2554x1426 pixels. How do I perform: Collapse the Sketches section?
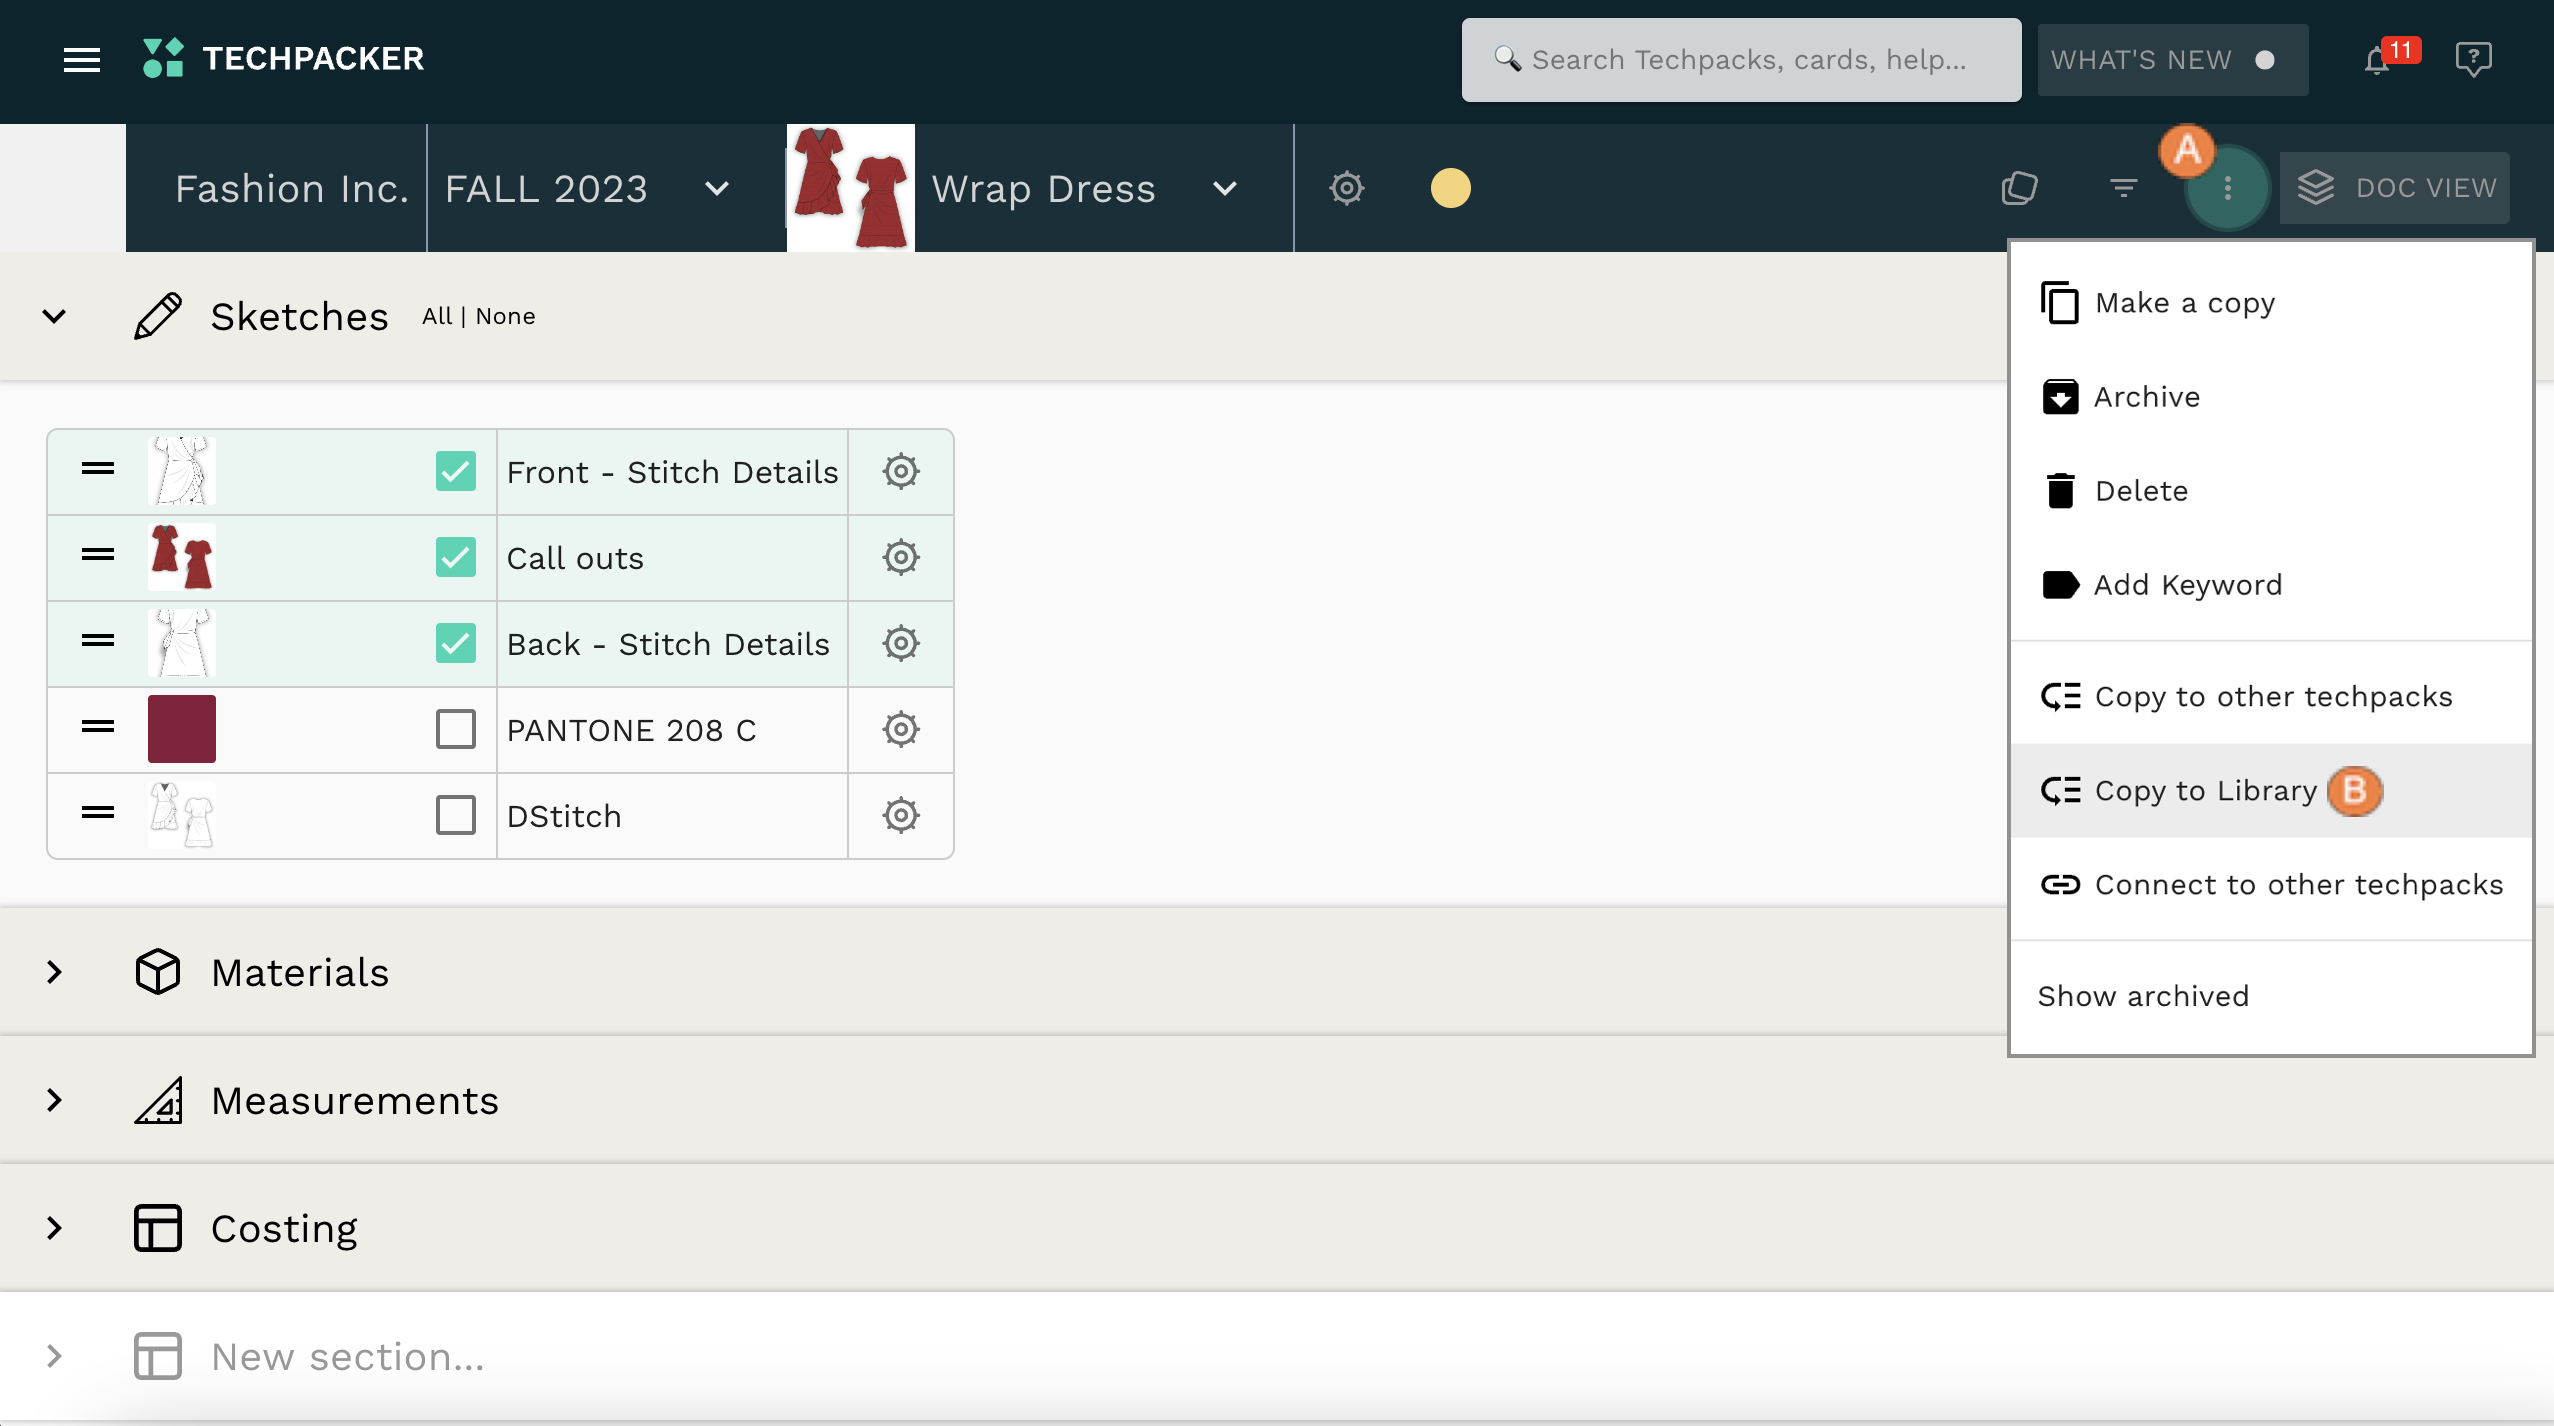point(54,317)
